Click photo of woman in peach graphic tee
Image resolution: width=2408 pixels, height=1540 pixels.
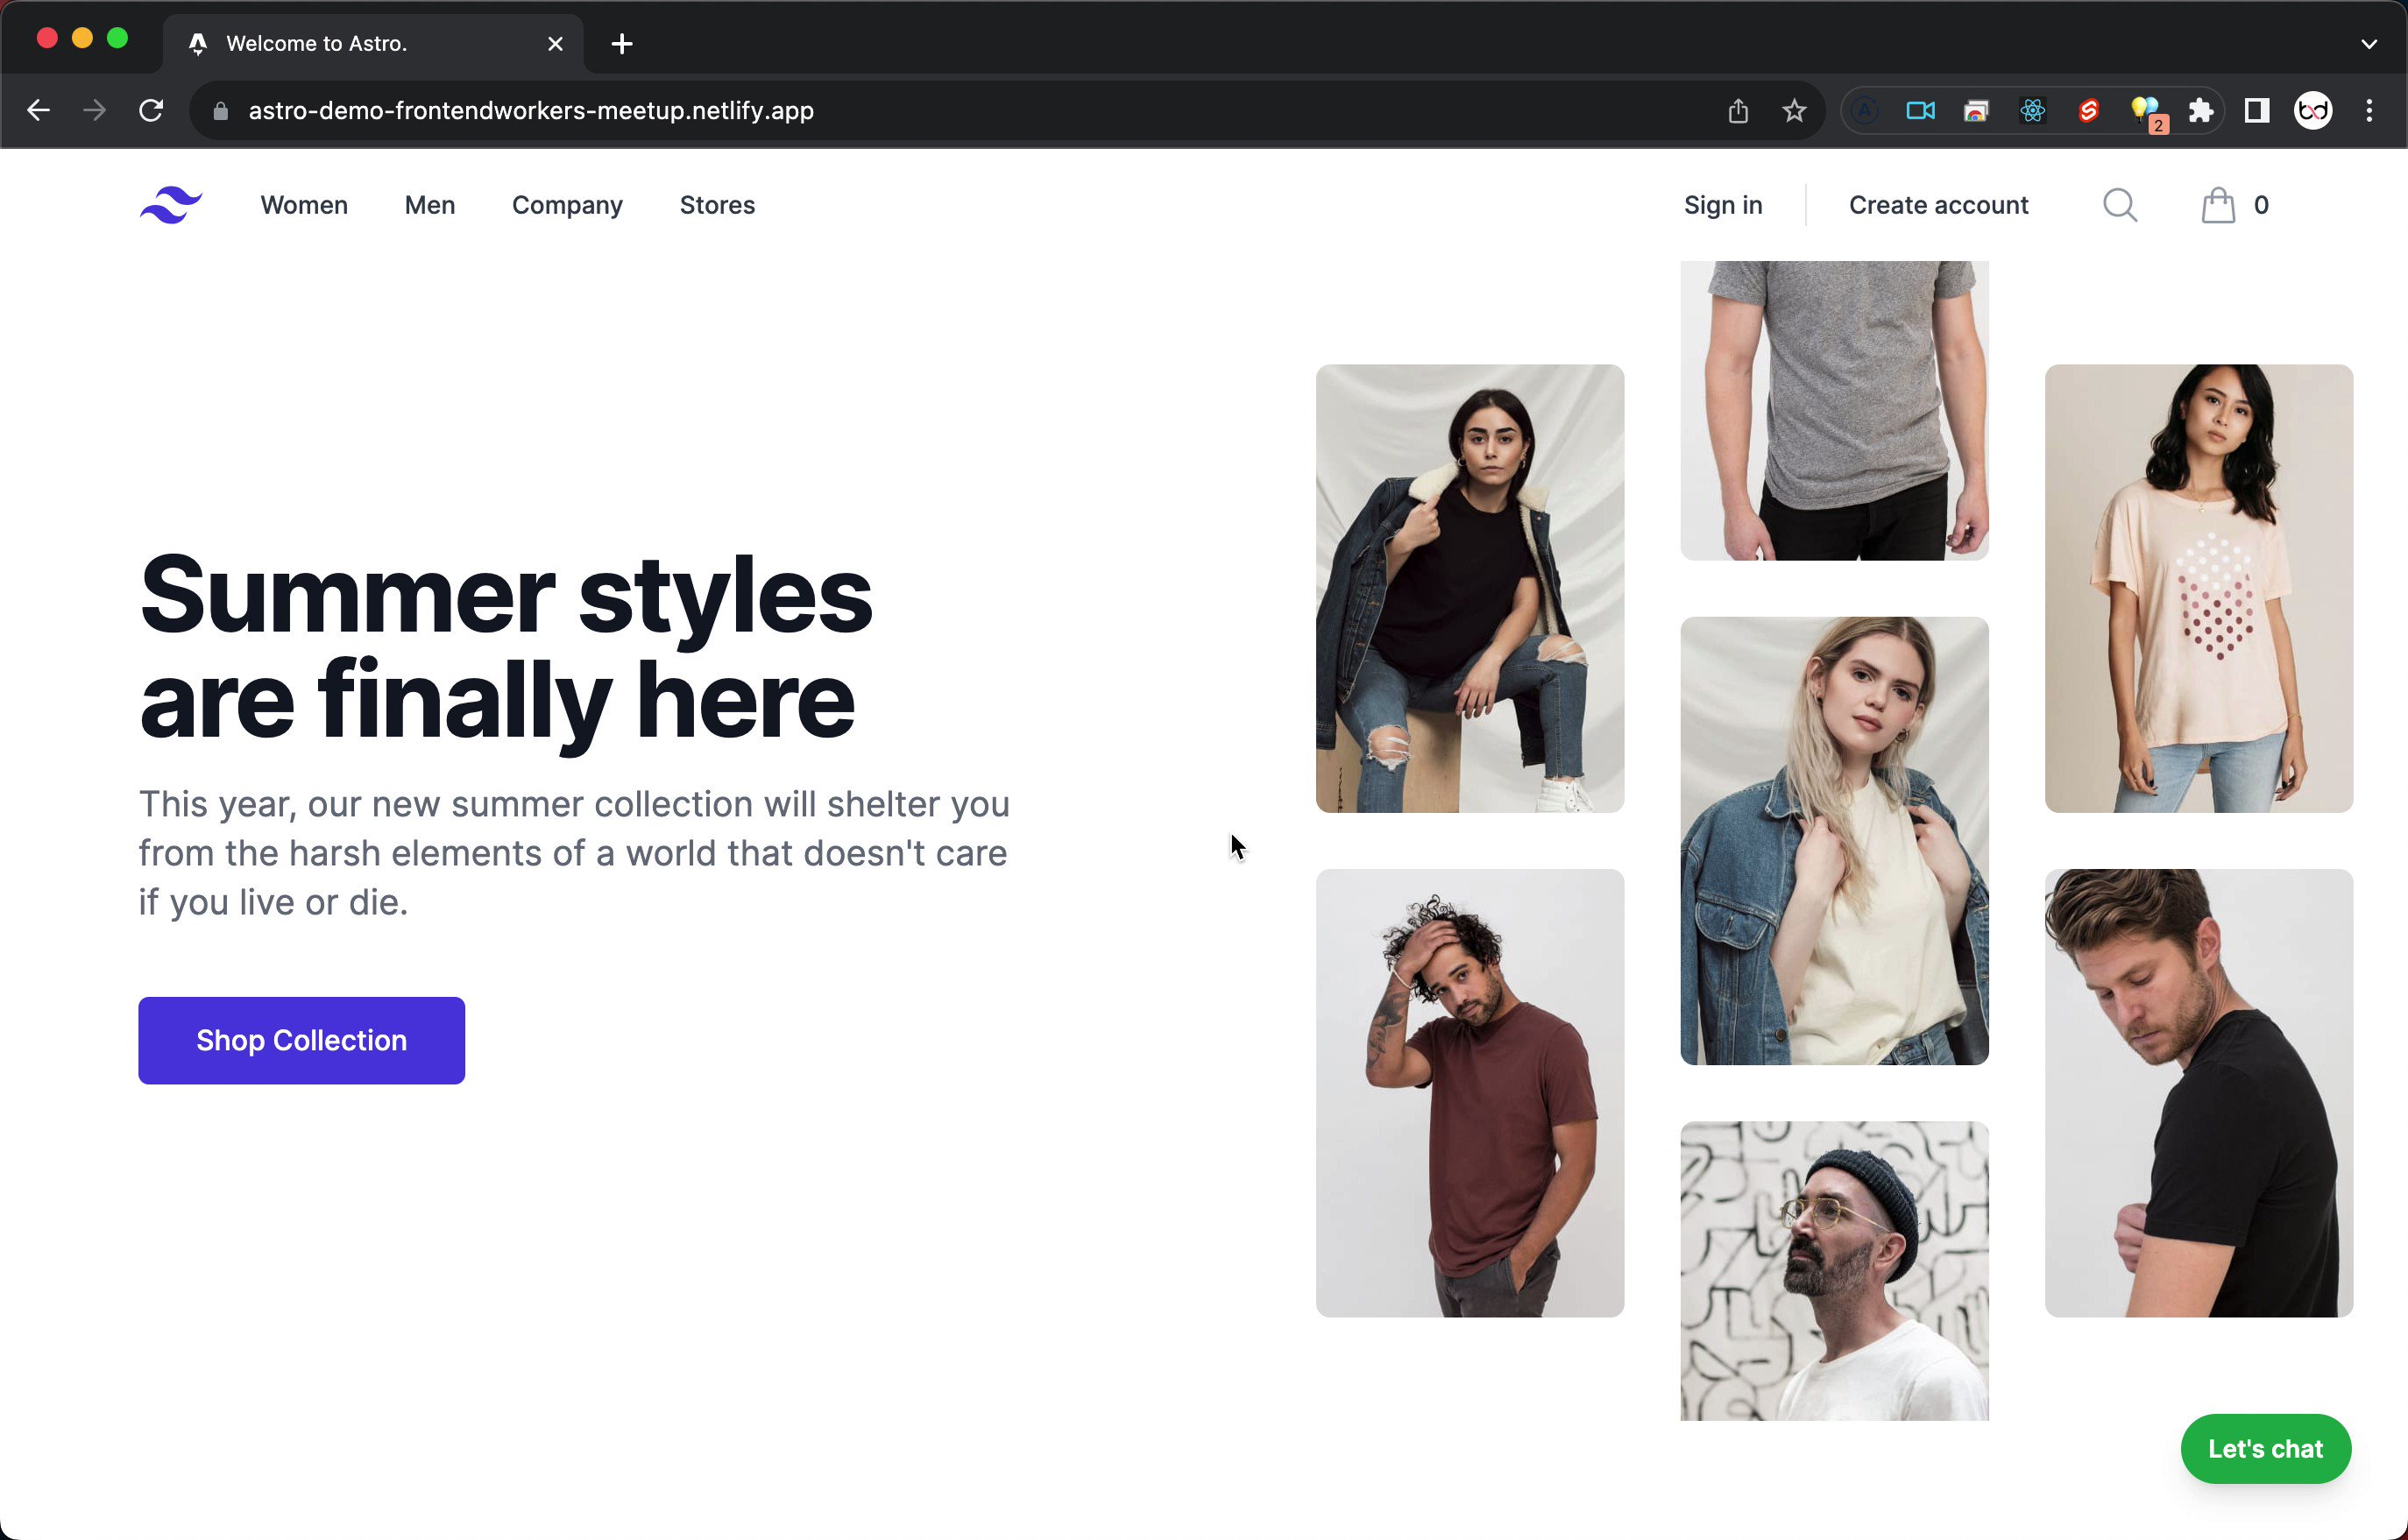click(x=2199, y=588)
